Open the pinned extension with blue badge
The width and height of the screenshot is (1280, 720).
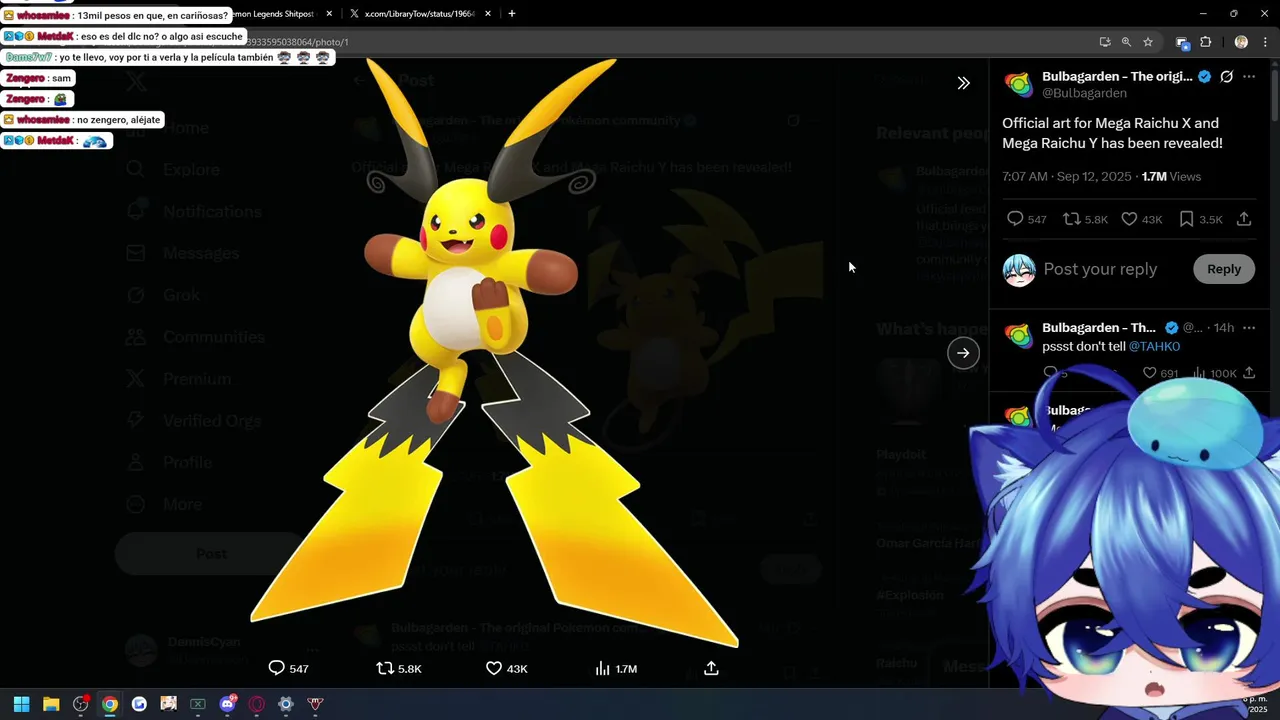(x=1182, y=42)
